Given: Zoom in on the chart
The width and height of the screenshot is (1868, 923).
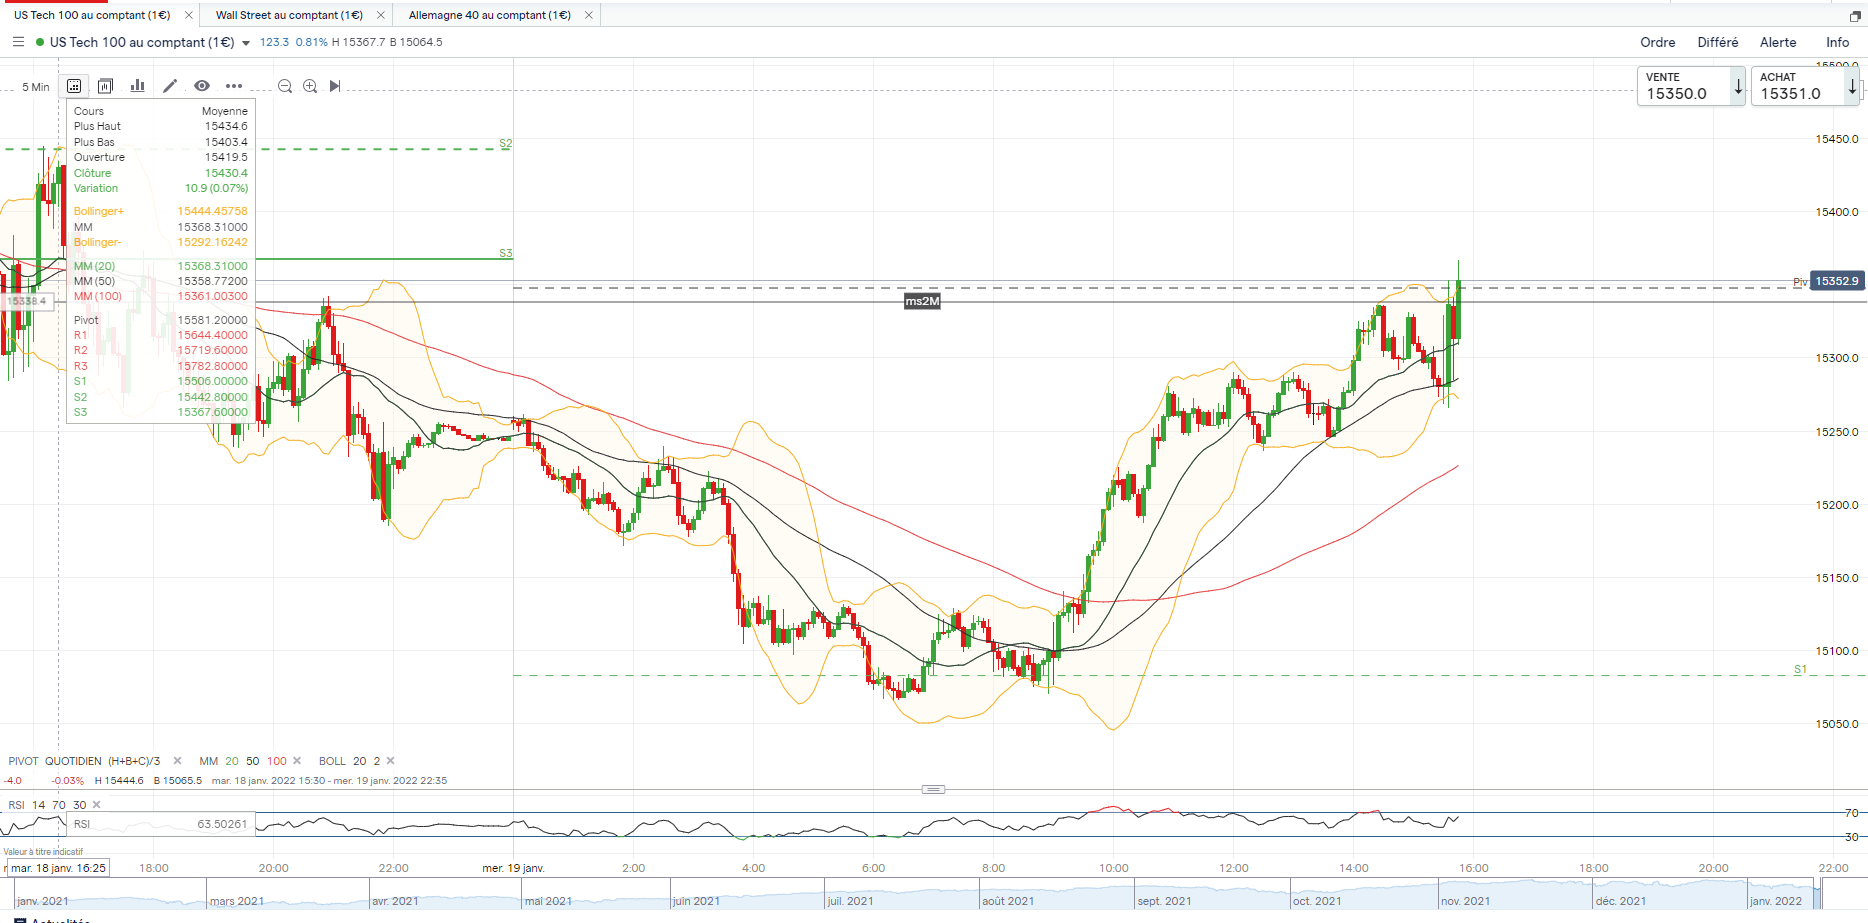Looking at the screenshot, I should pos(310,86).
